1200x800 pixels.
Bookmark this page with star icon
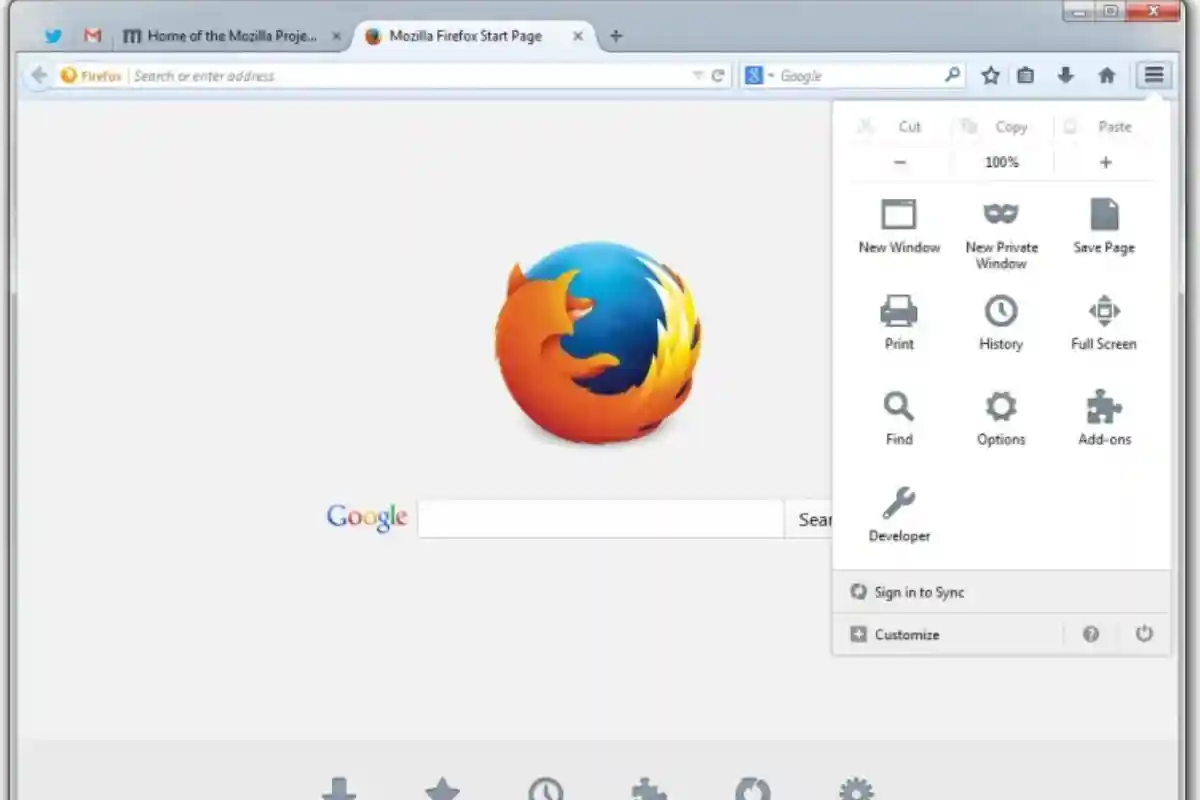(990, 75)
